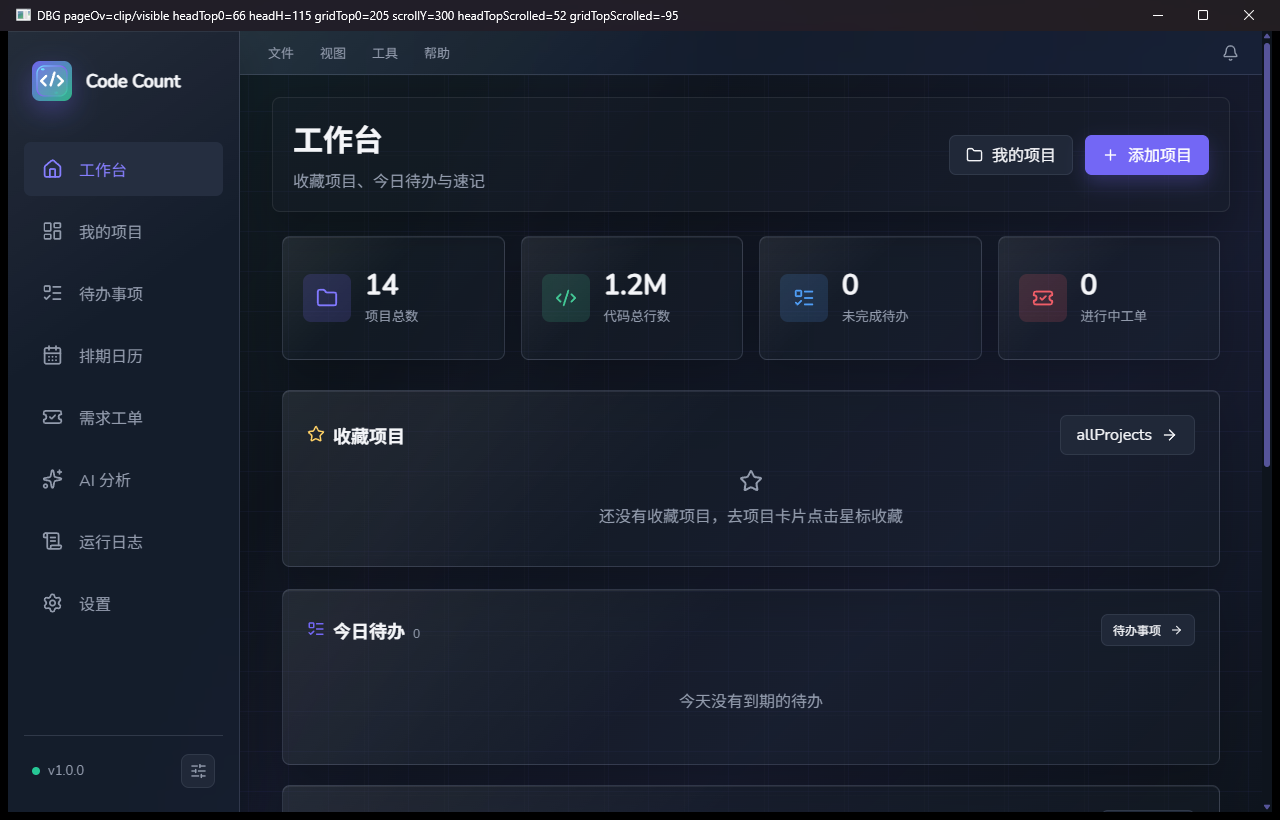The width and height of the screenshot is (1280, 820).
Task: Click the text 还没有收藏项目，去项目卡片点击星标收藏
Action: coord(751,516)
